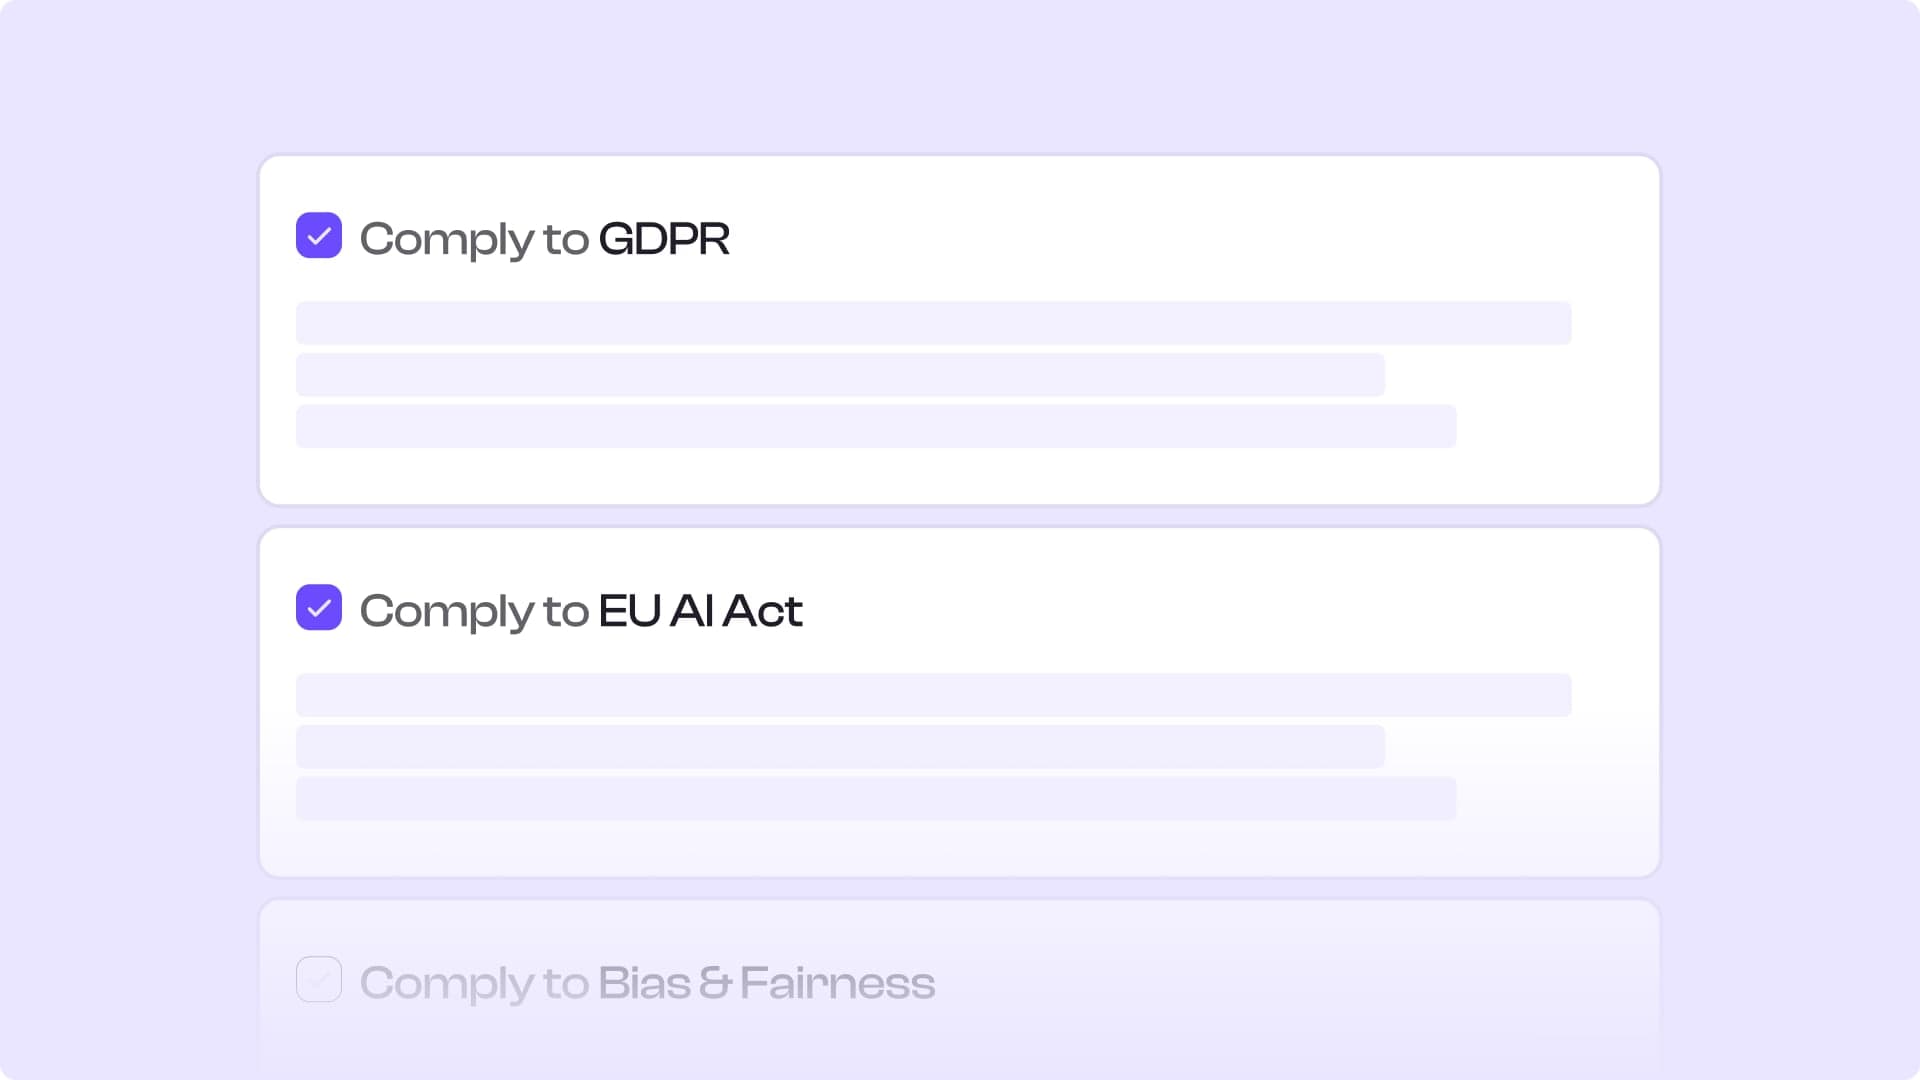This screenshot has width=1920, height=1080.
Task: Select the last placeholder line under EU AI Act
Action: click(876, 799)
